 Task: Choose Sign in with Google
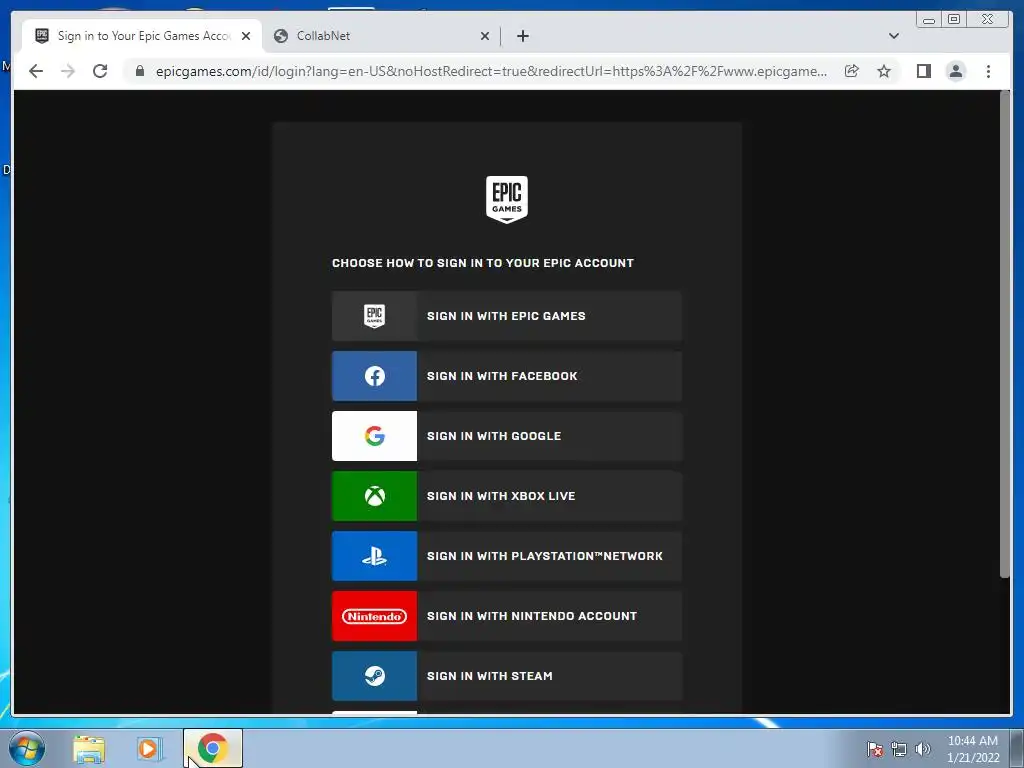coord(507,436)
